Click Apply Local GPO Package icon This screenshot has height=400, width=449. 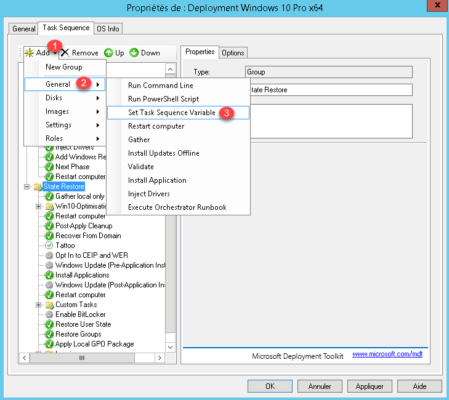click(x=49, y=344)
